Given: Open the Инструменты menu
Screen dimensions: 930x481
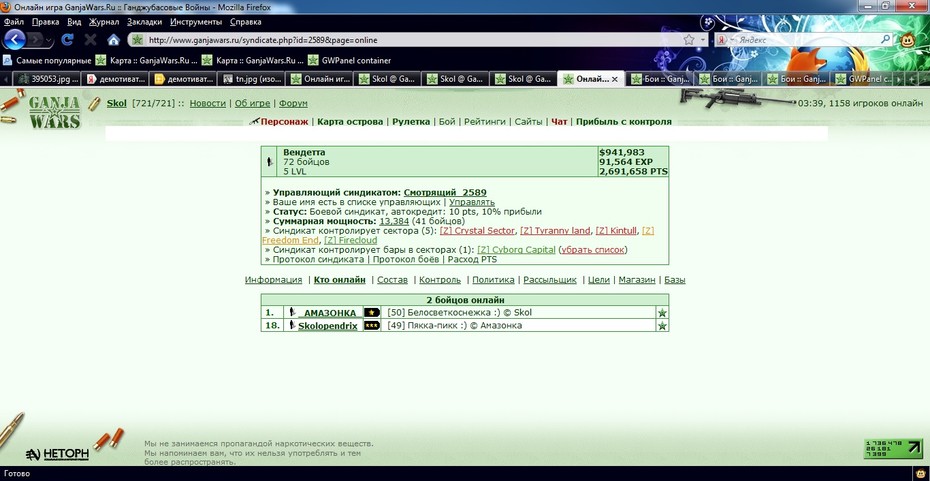Looking at the screenshot, I should coord(196,22).
